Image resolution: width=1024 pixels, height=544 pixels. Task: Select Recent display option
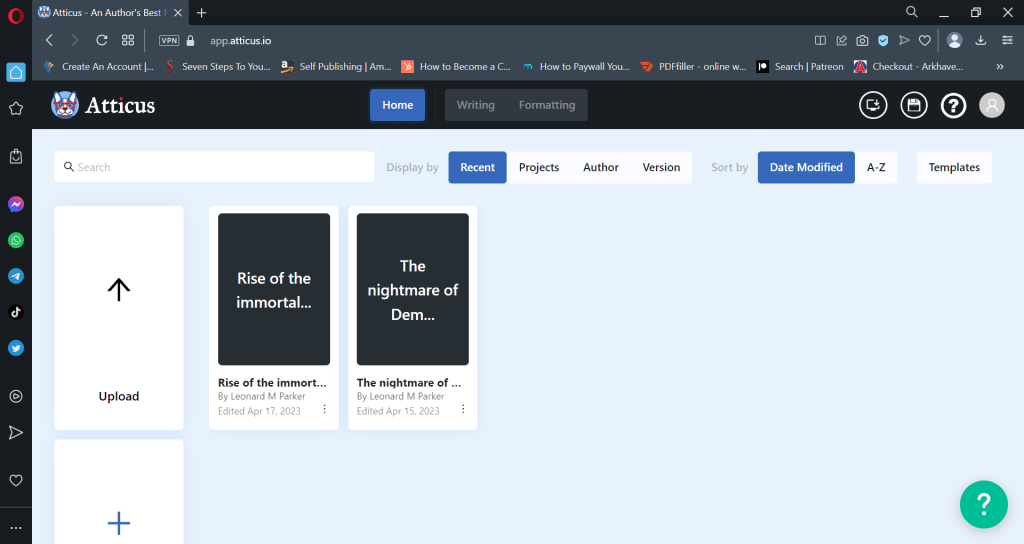click(x=477, y=167)
